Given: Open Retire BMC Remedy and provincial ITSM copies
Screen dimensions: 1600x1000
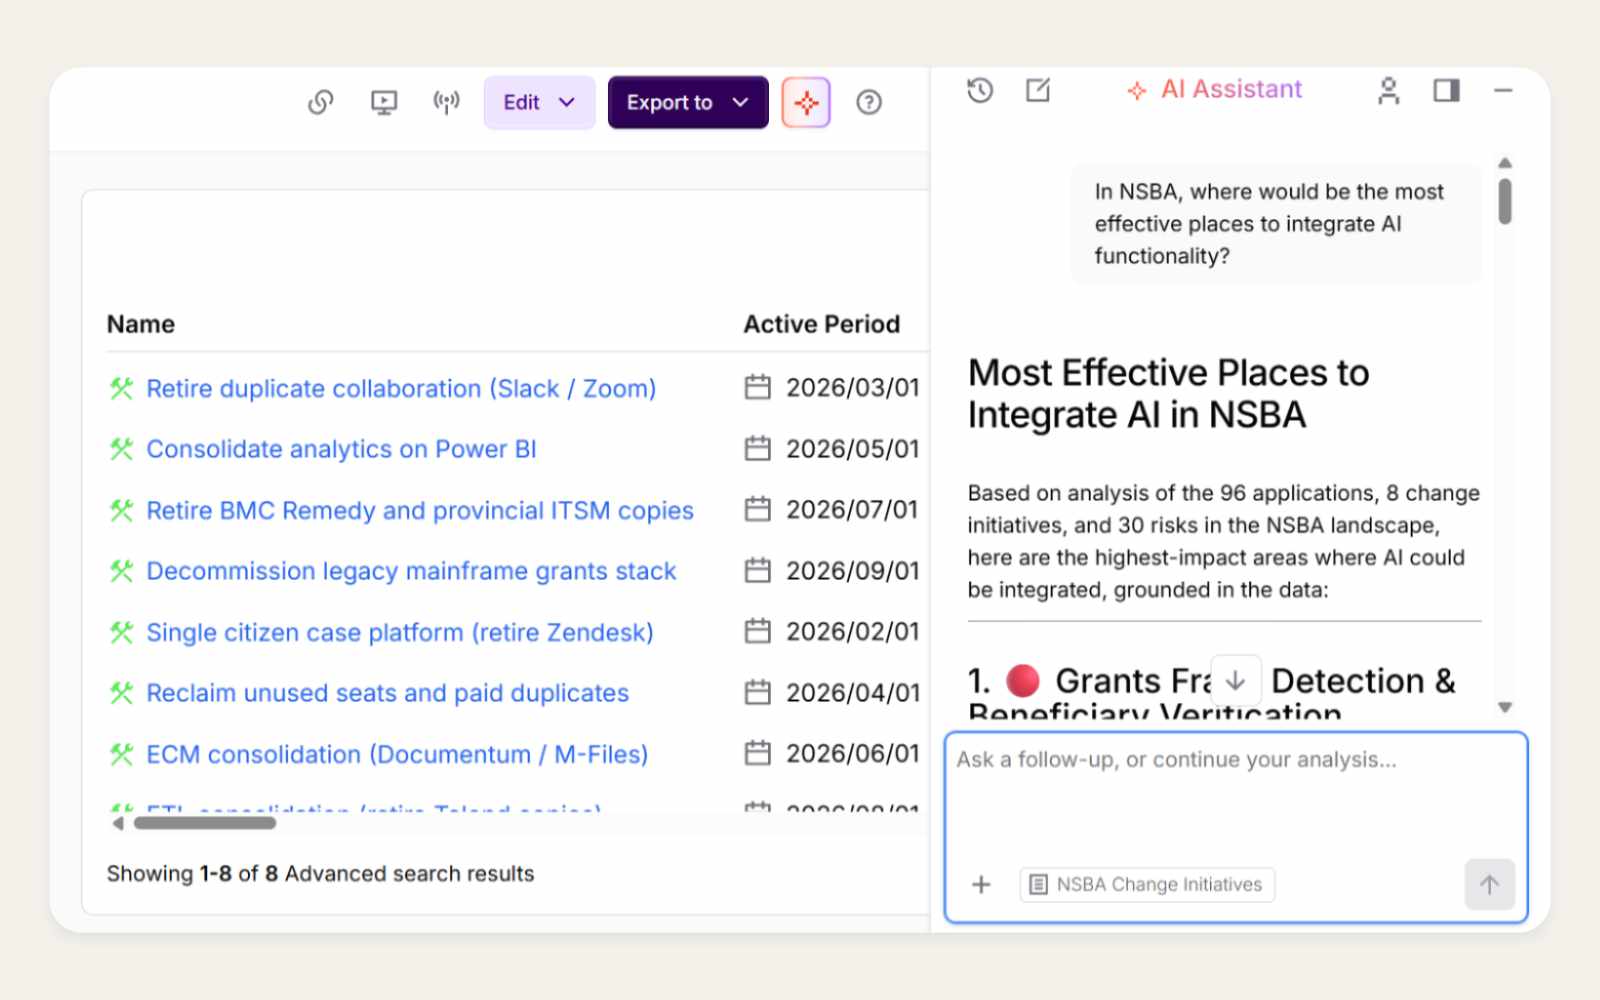Looking at the screenshot, I should point(420,510).
